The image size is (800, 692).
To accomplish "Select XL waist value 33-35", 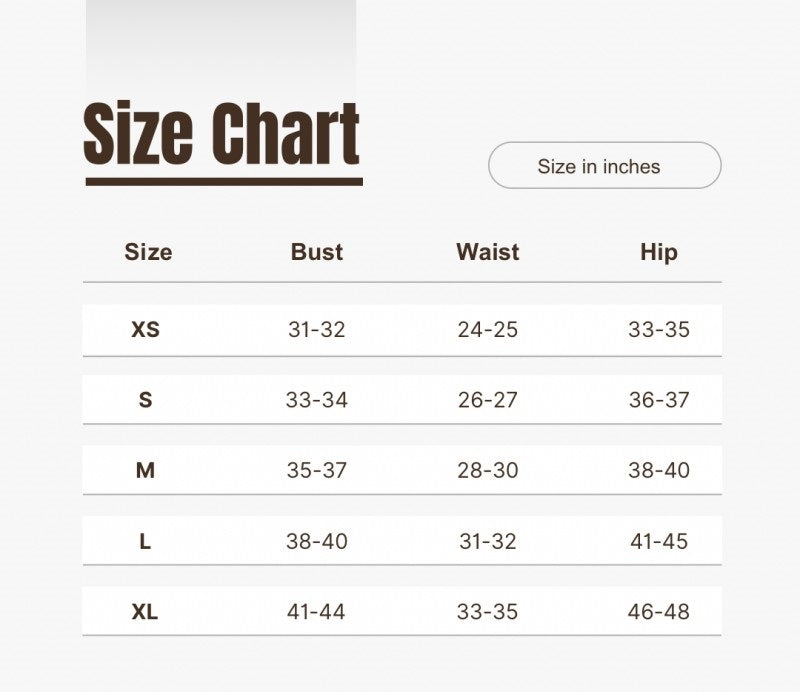I will click(x=487, y=612).
